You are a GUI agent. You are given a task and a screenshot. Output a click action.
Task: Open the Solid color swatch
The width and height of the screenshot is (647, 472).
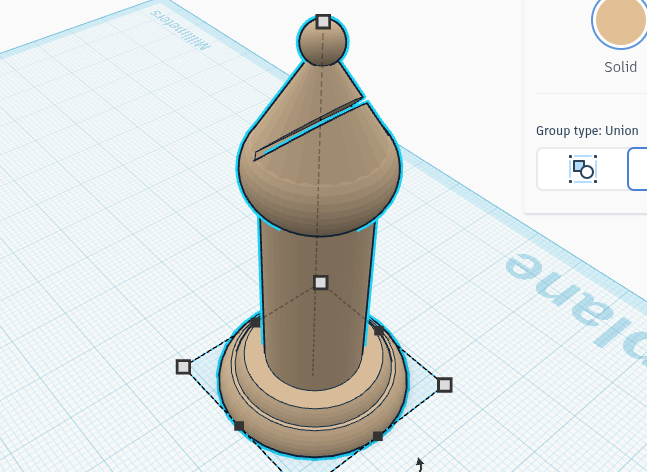click(x=620, y=21)
